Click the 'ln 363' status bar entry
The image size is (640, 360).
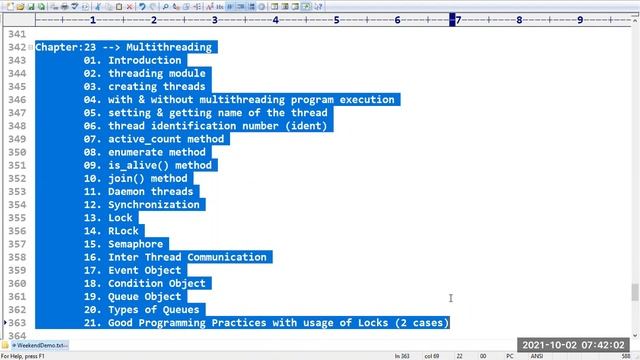(402, 356)
